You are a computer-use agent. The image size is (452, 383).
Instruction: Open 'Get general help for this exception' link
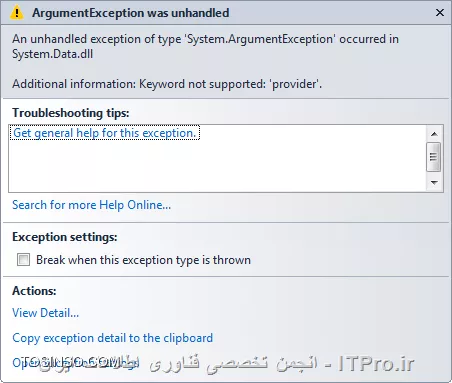coord(105,133)
